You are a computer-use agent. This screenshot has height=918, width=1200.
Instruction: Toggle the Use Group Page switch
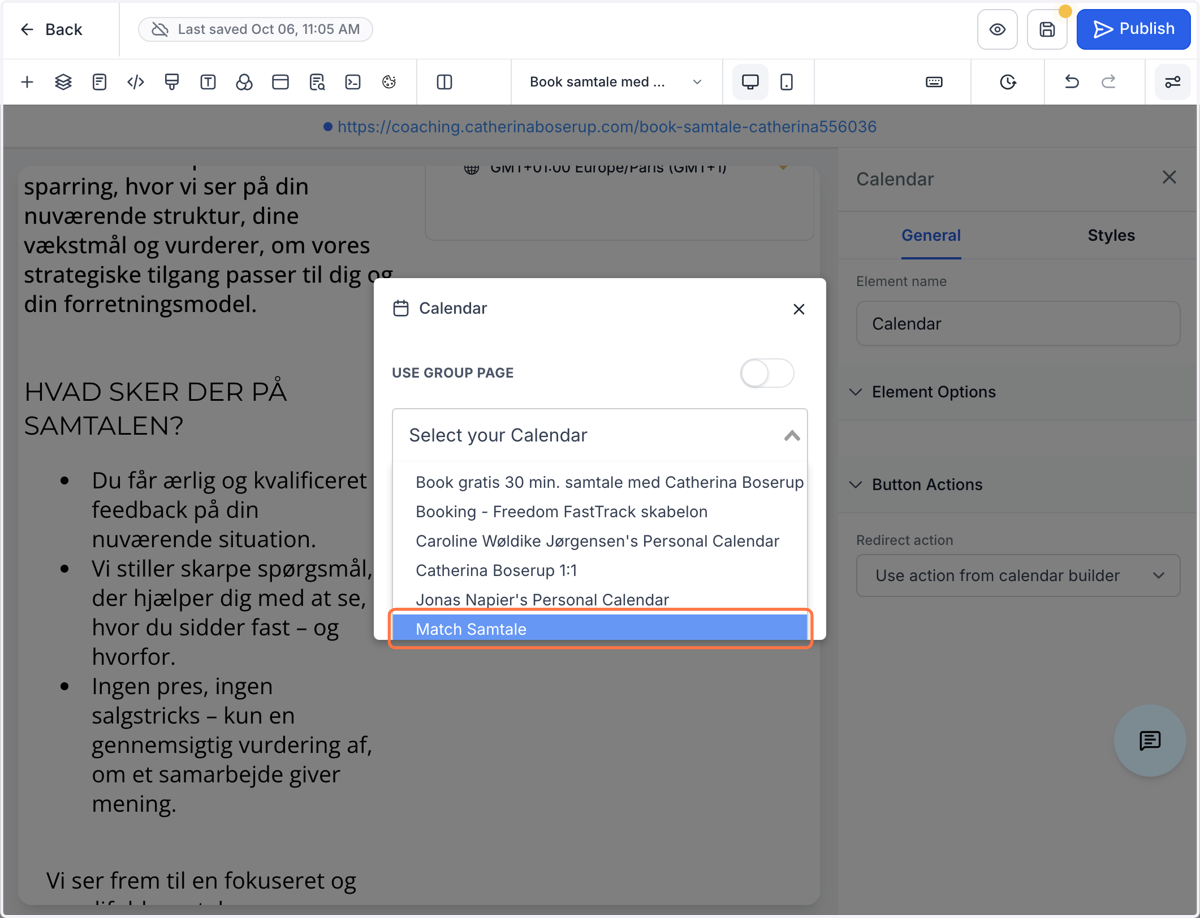[x=767, y=373]
